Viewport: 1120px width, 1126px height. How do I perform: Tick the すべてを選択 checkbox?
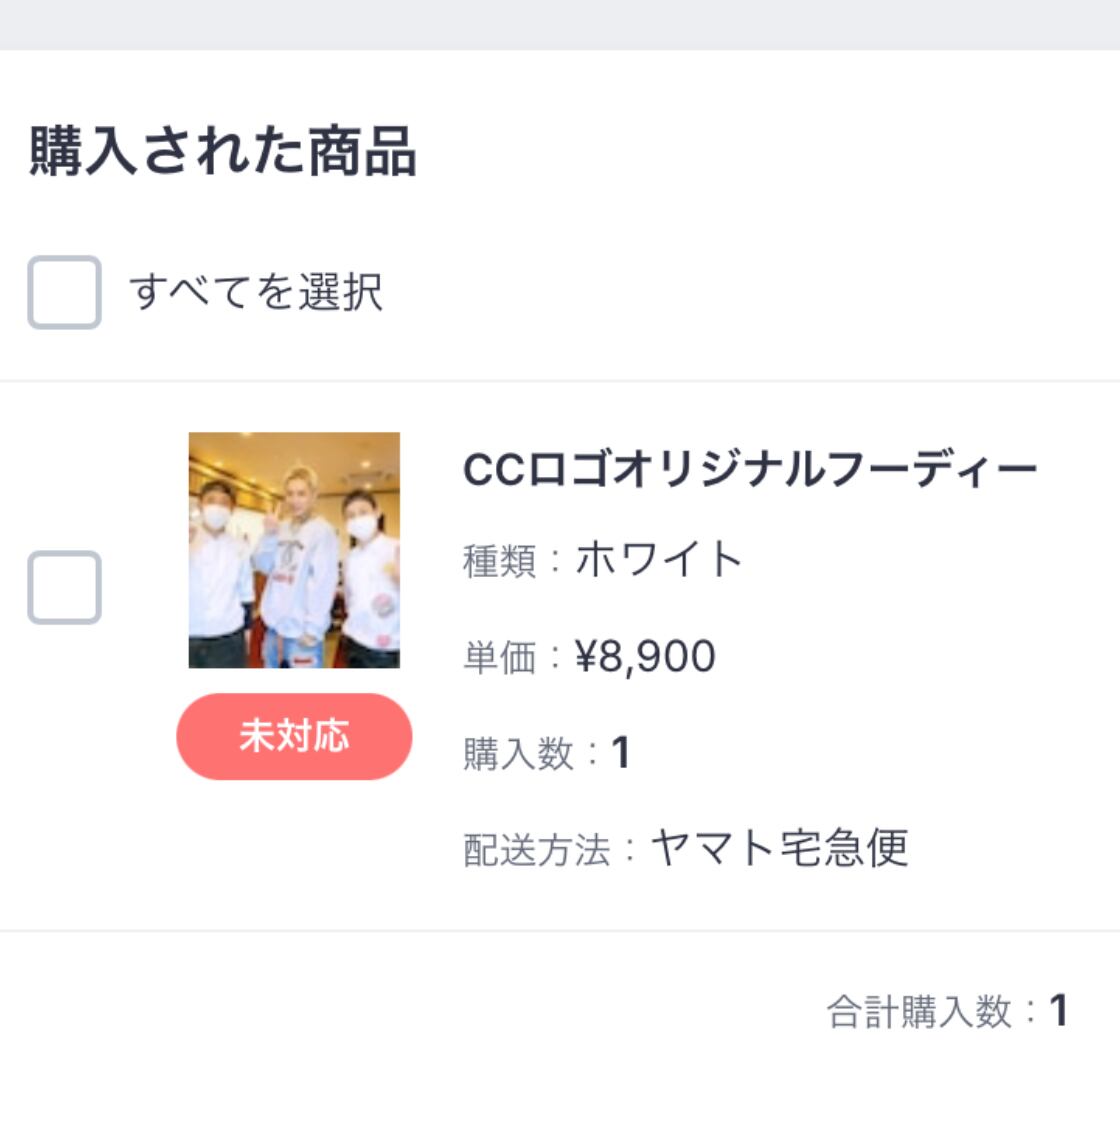click(x=64, y=292)
